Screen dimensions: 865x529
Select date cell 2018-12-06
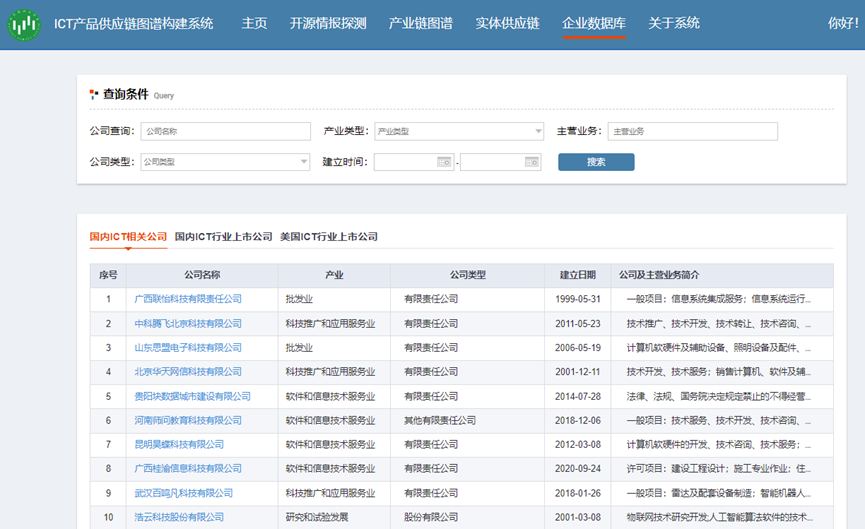tap(578, 420)
